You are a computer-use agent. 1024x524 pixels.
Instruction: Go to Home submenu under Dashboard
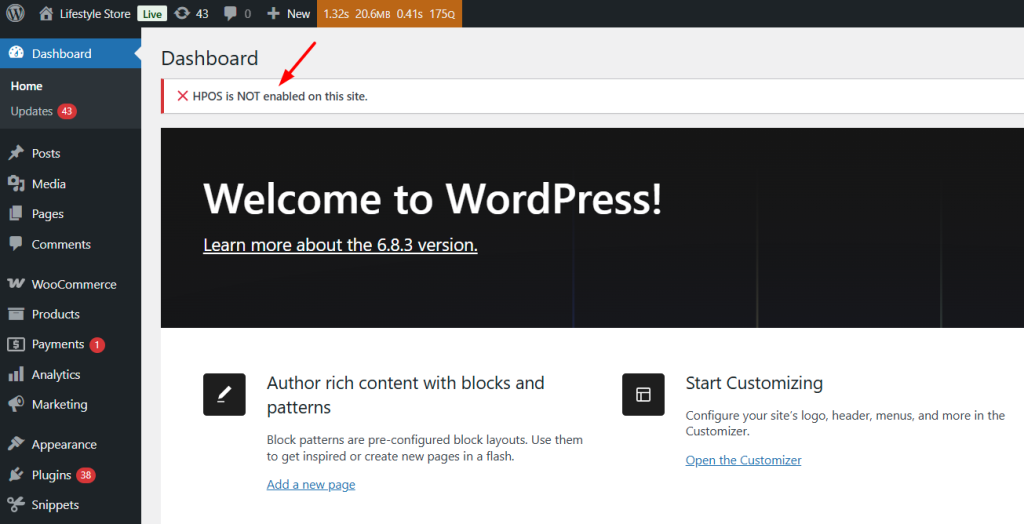[x=27, y=86]
